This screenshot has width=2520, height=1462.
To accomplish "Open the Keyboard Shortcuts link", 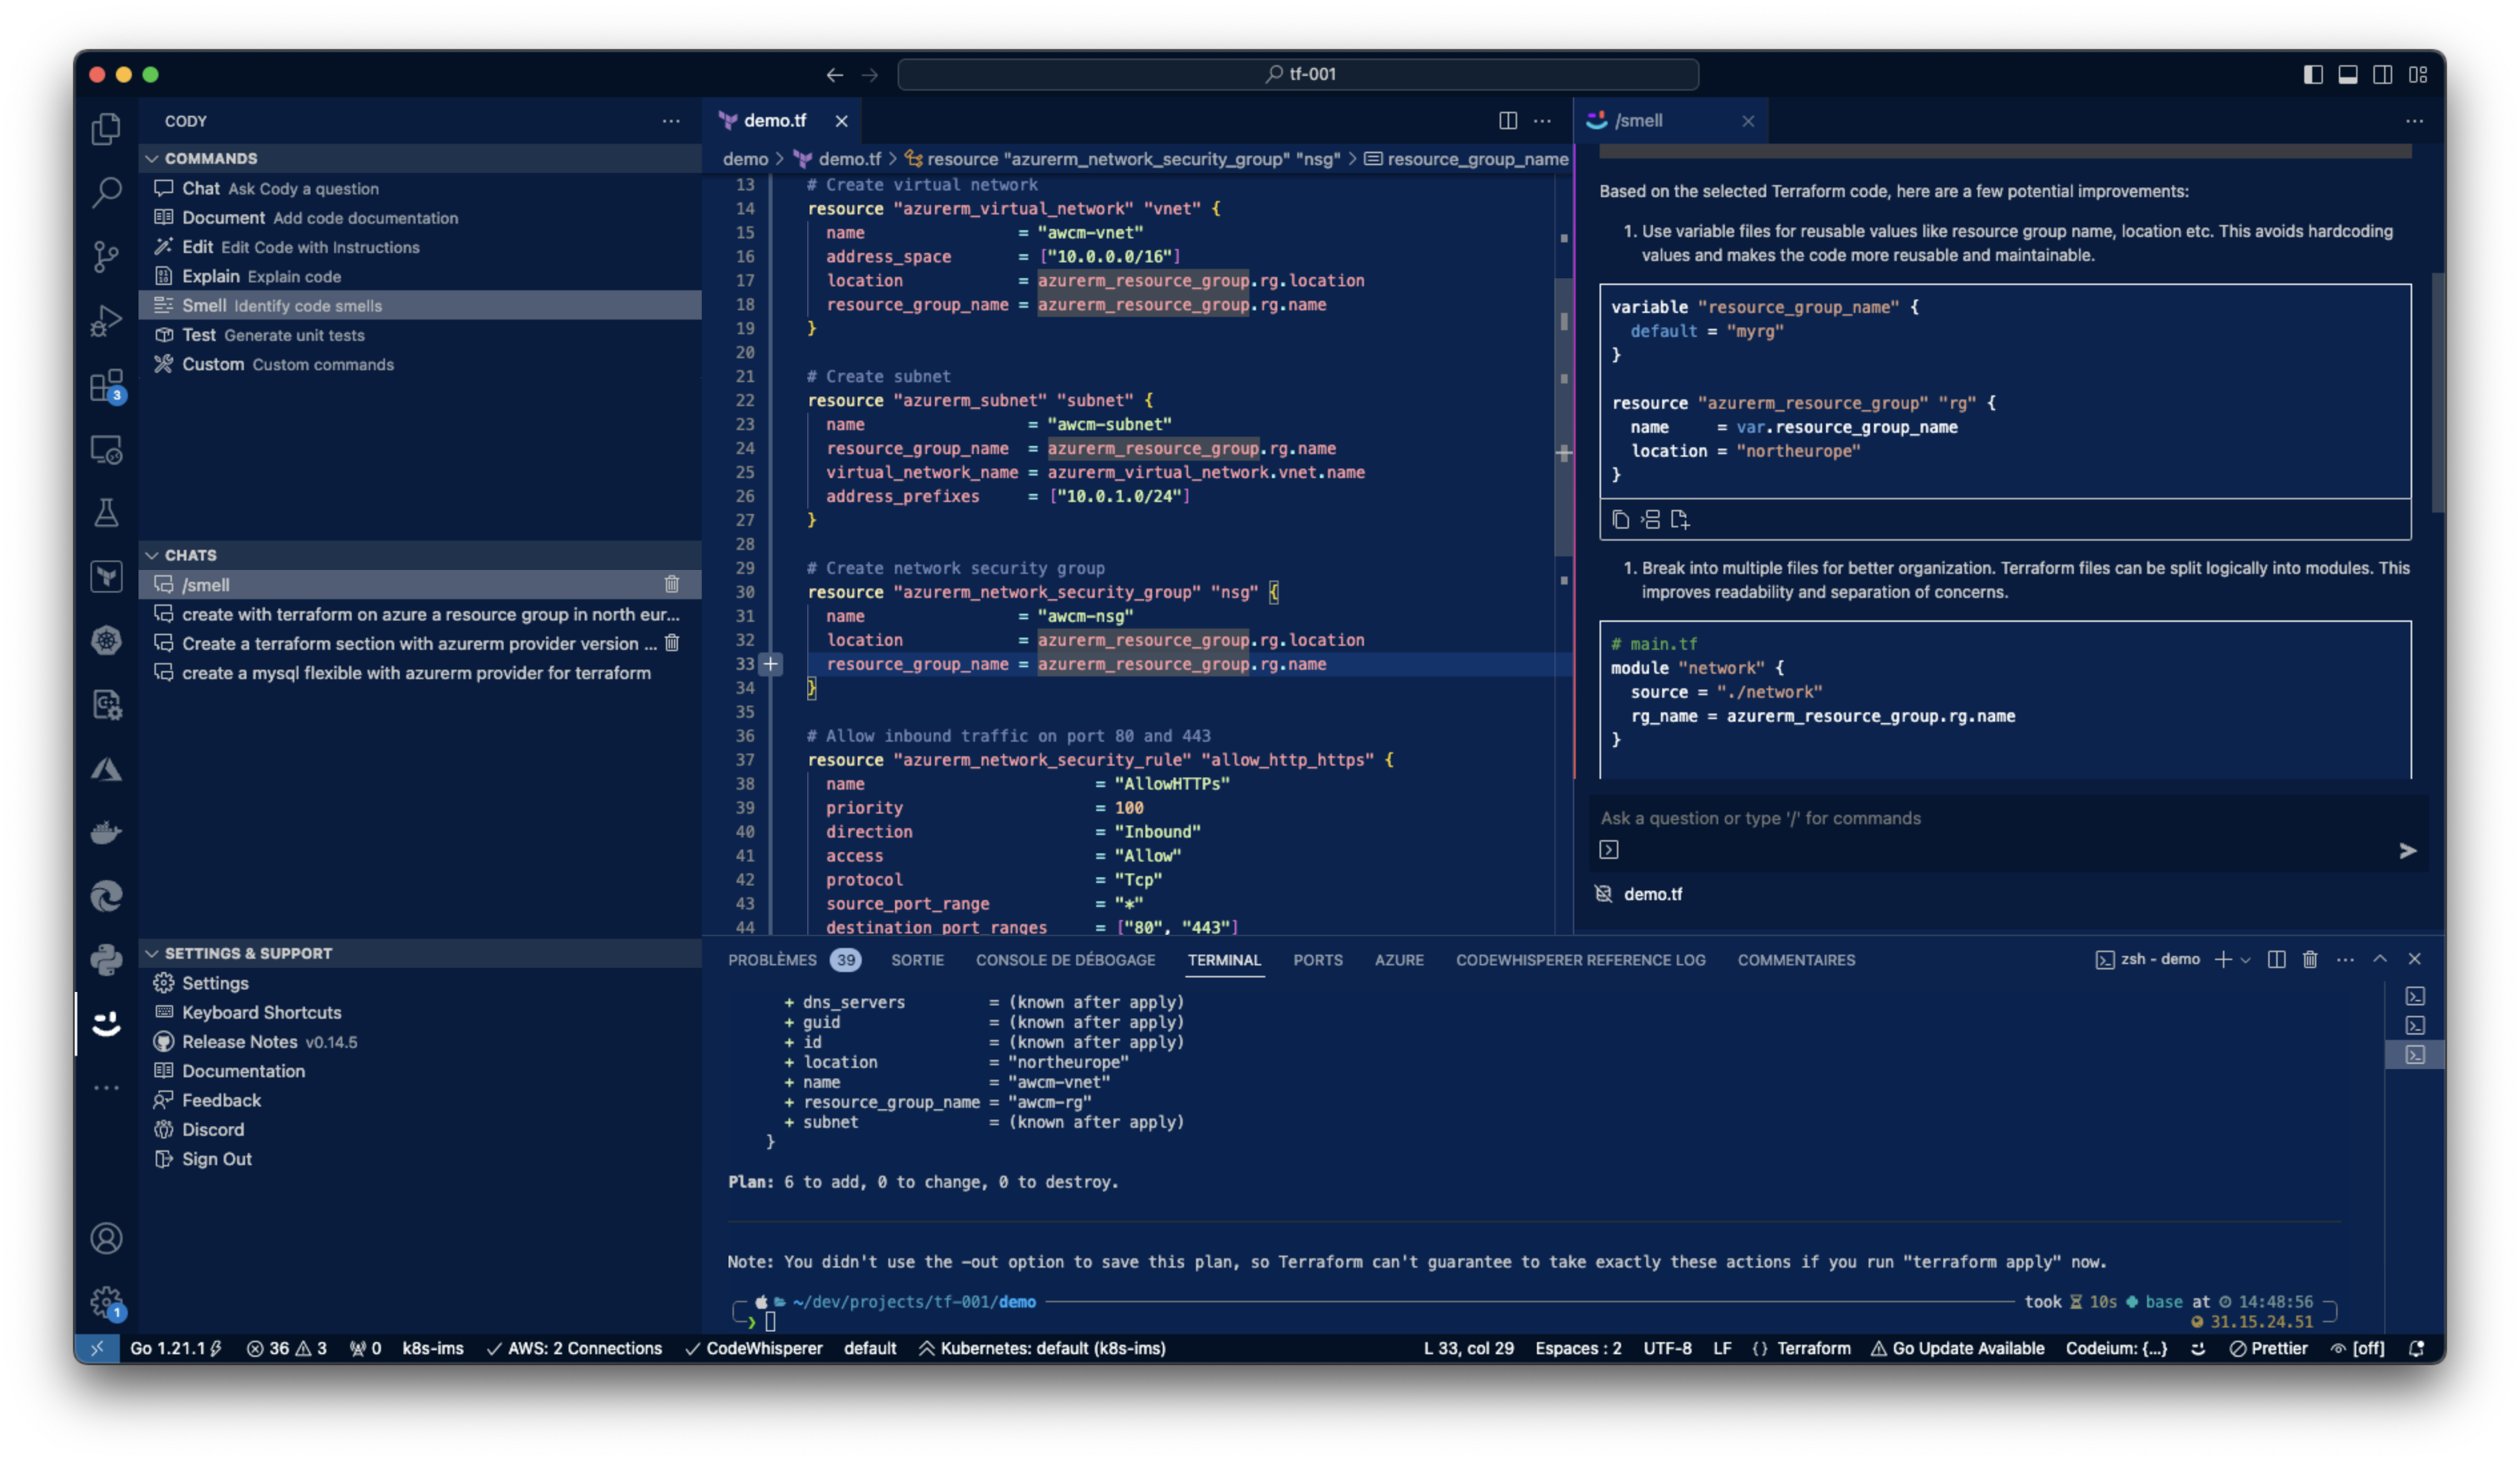I will click(x=261, y=1012).
